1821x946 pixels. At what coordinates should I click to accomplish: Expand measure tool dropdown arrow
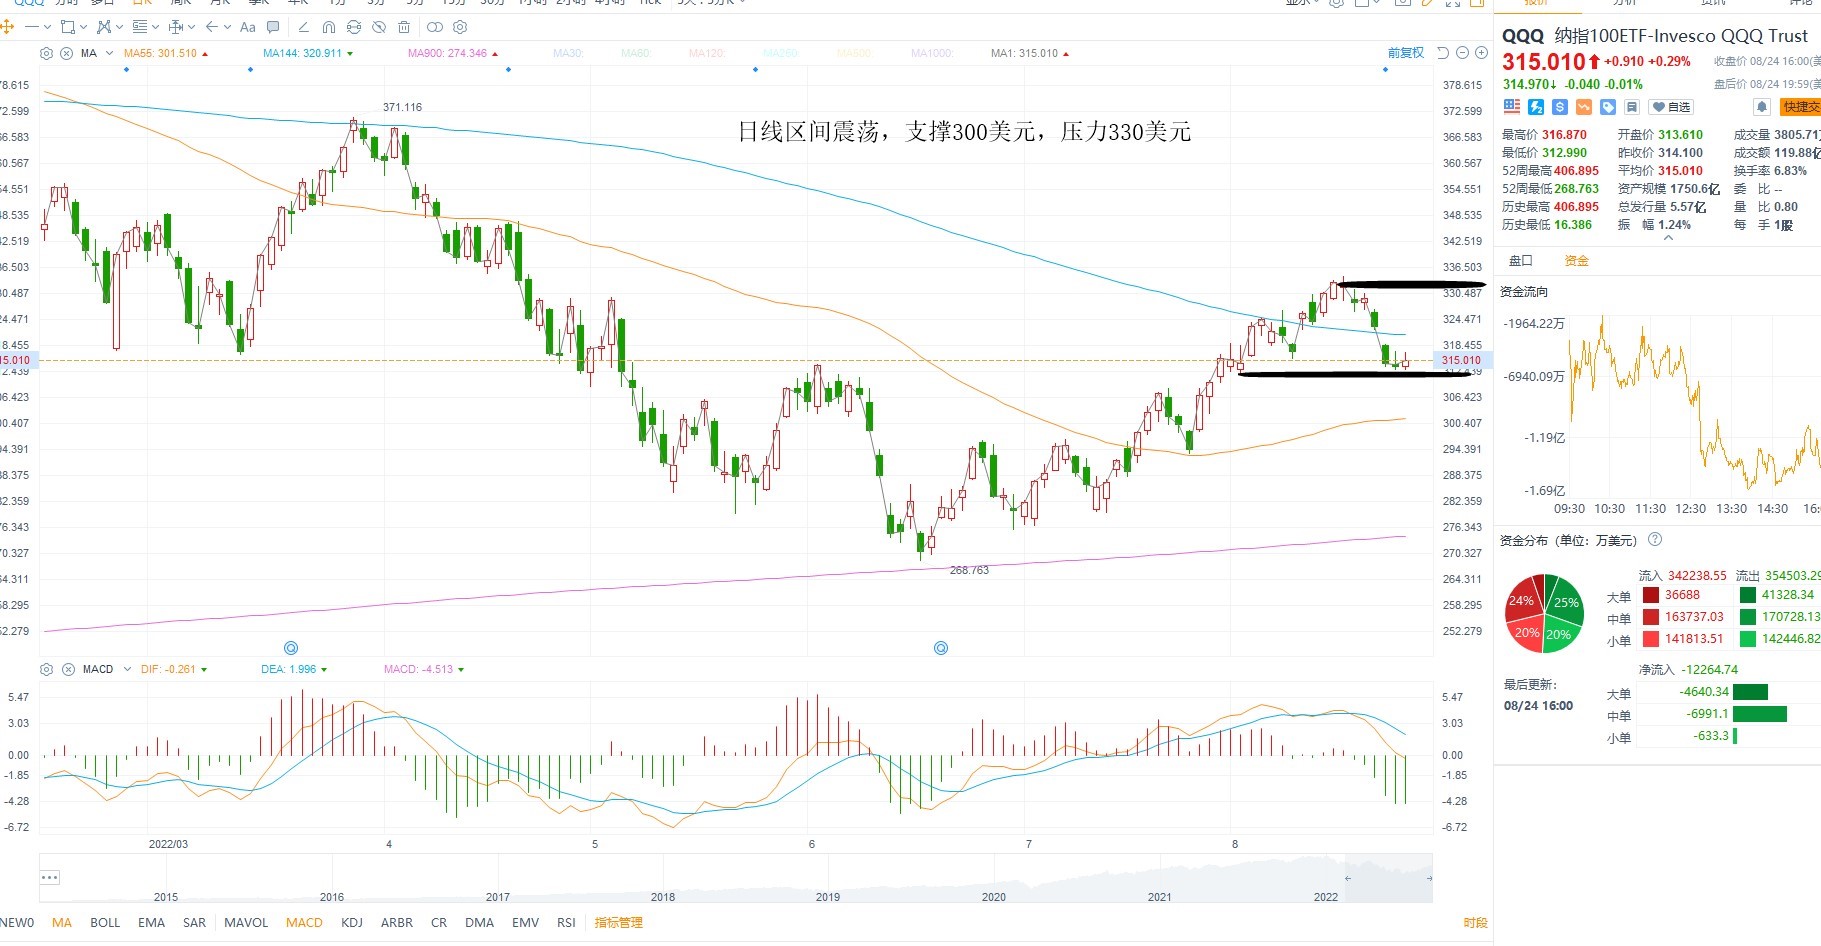(191, 27)
